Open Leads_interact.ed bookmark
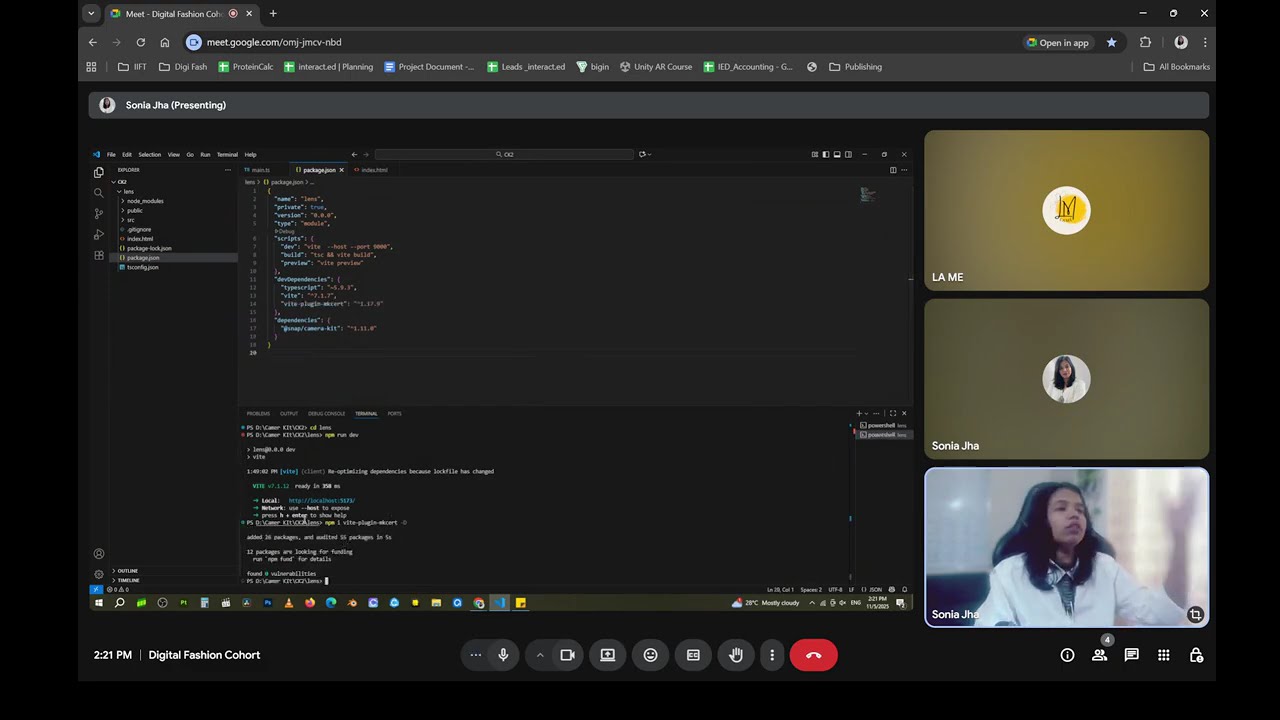Viewport: 1280px width, 720px height. (526, 67)
